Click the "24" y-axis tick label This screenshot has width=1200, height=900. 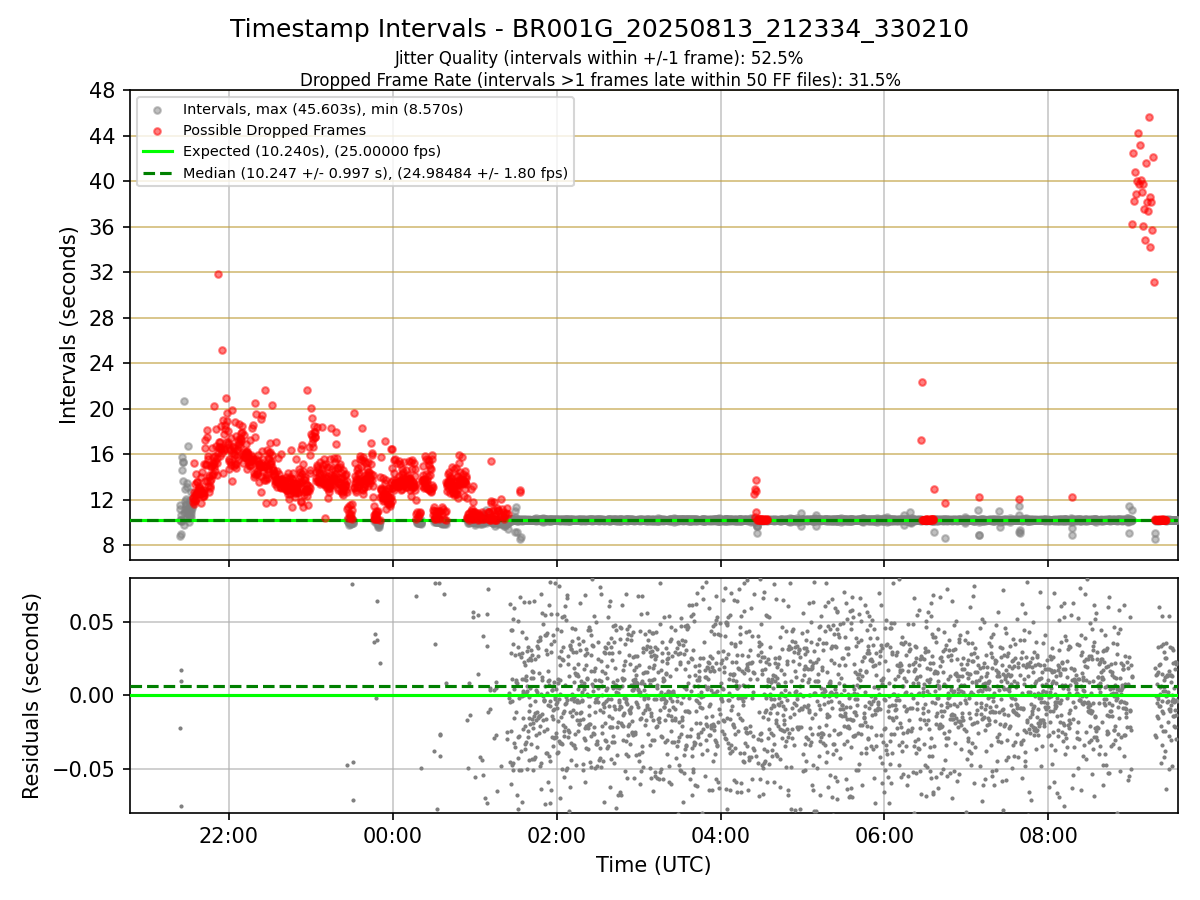click(104, 364)
